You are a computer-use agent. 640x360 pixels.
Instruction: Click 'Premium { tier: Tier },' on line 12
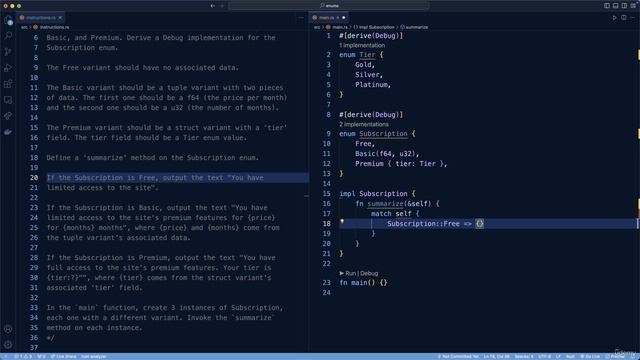[x=401, y=164]
